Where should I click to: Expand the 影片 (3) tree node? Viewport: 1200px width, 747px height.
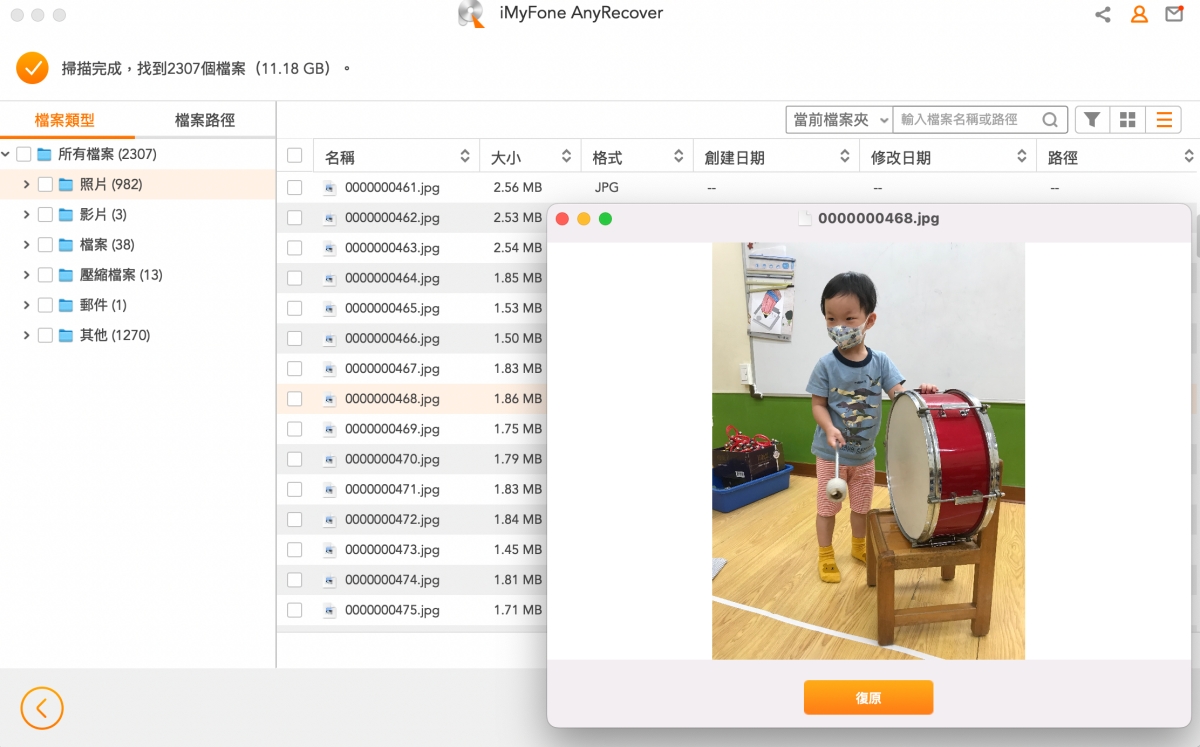[x=26, y=215]
